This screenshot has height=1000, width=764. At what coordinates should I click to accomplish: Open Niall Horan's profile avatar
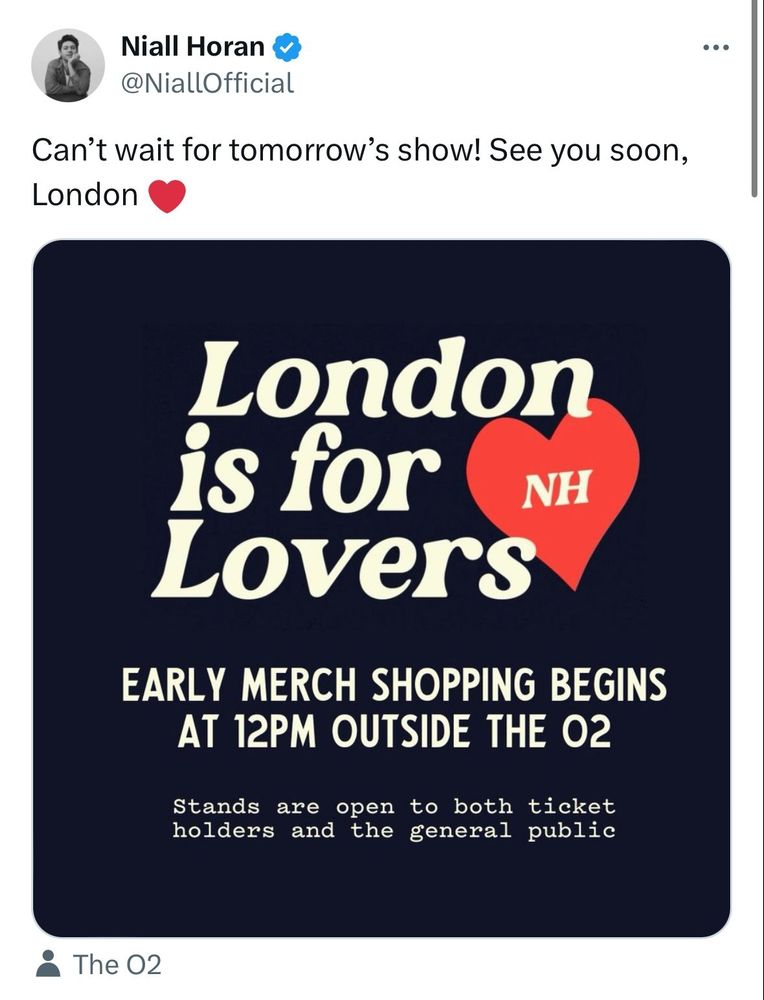coord(68,65)
